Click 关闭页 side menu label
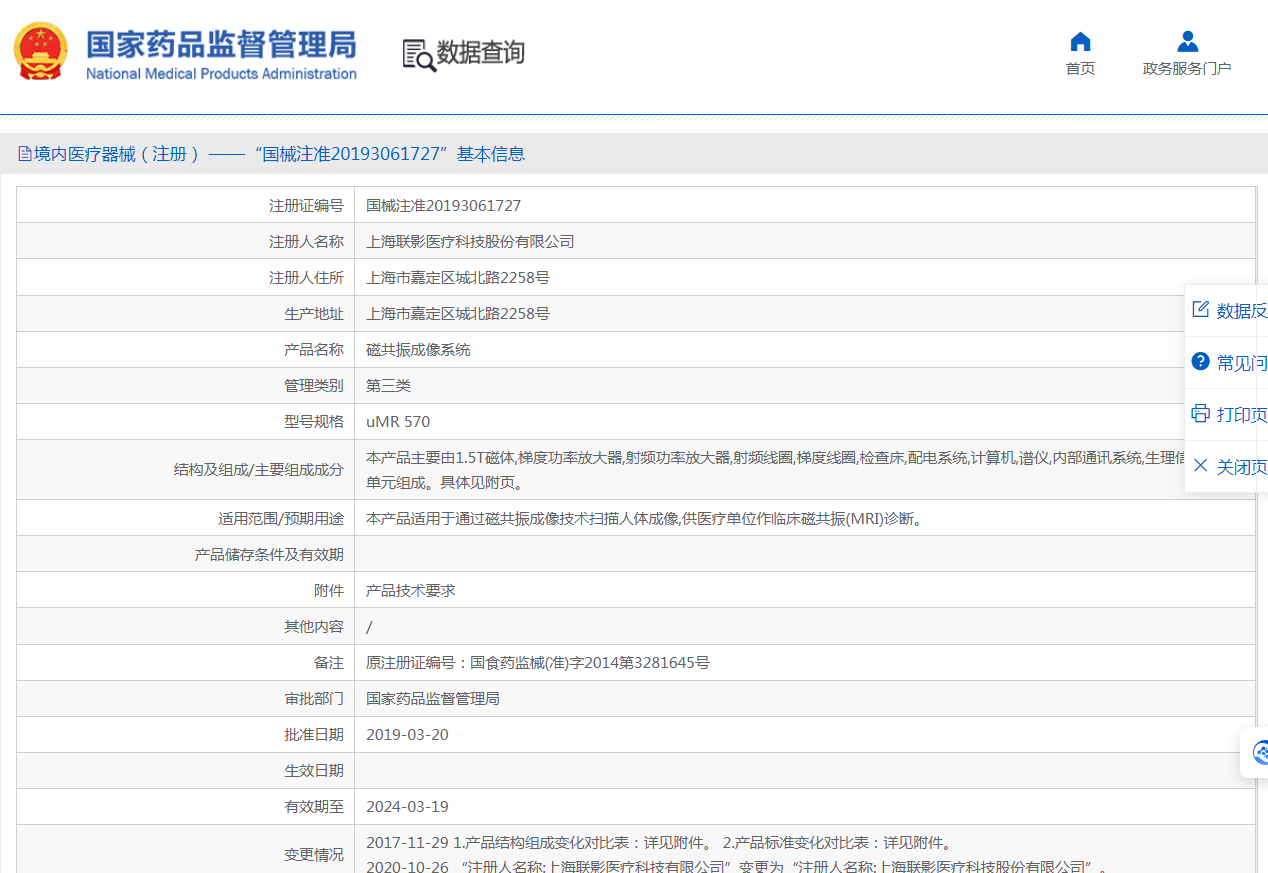The image size is (1268, 873). click(1242, 466)
